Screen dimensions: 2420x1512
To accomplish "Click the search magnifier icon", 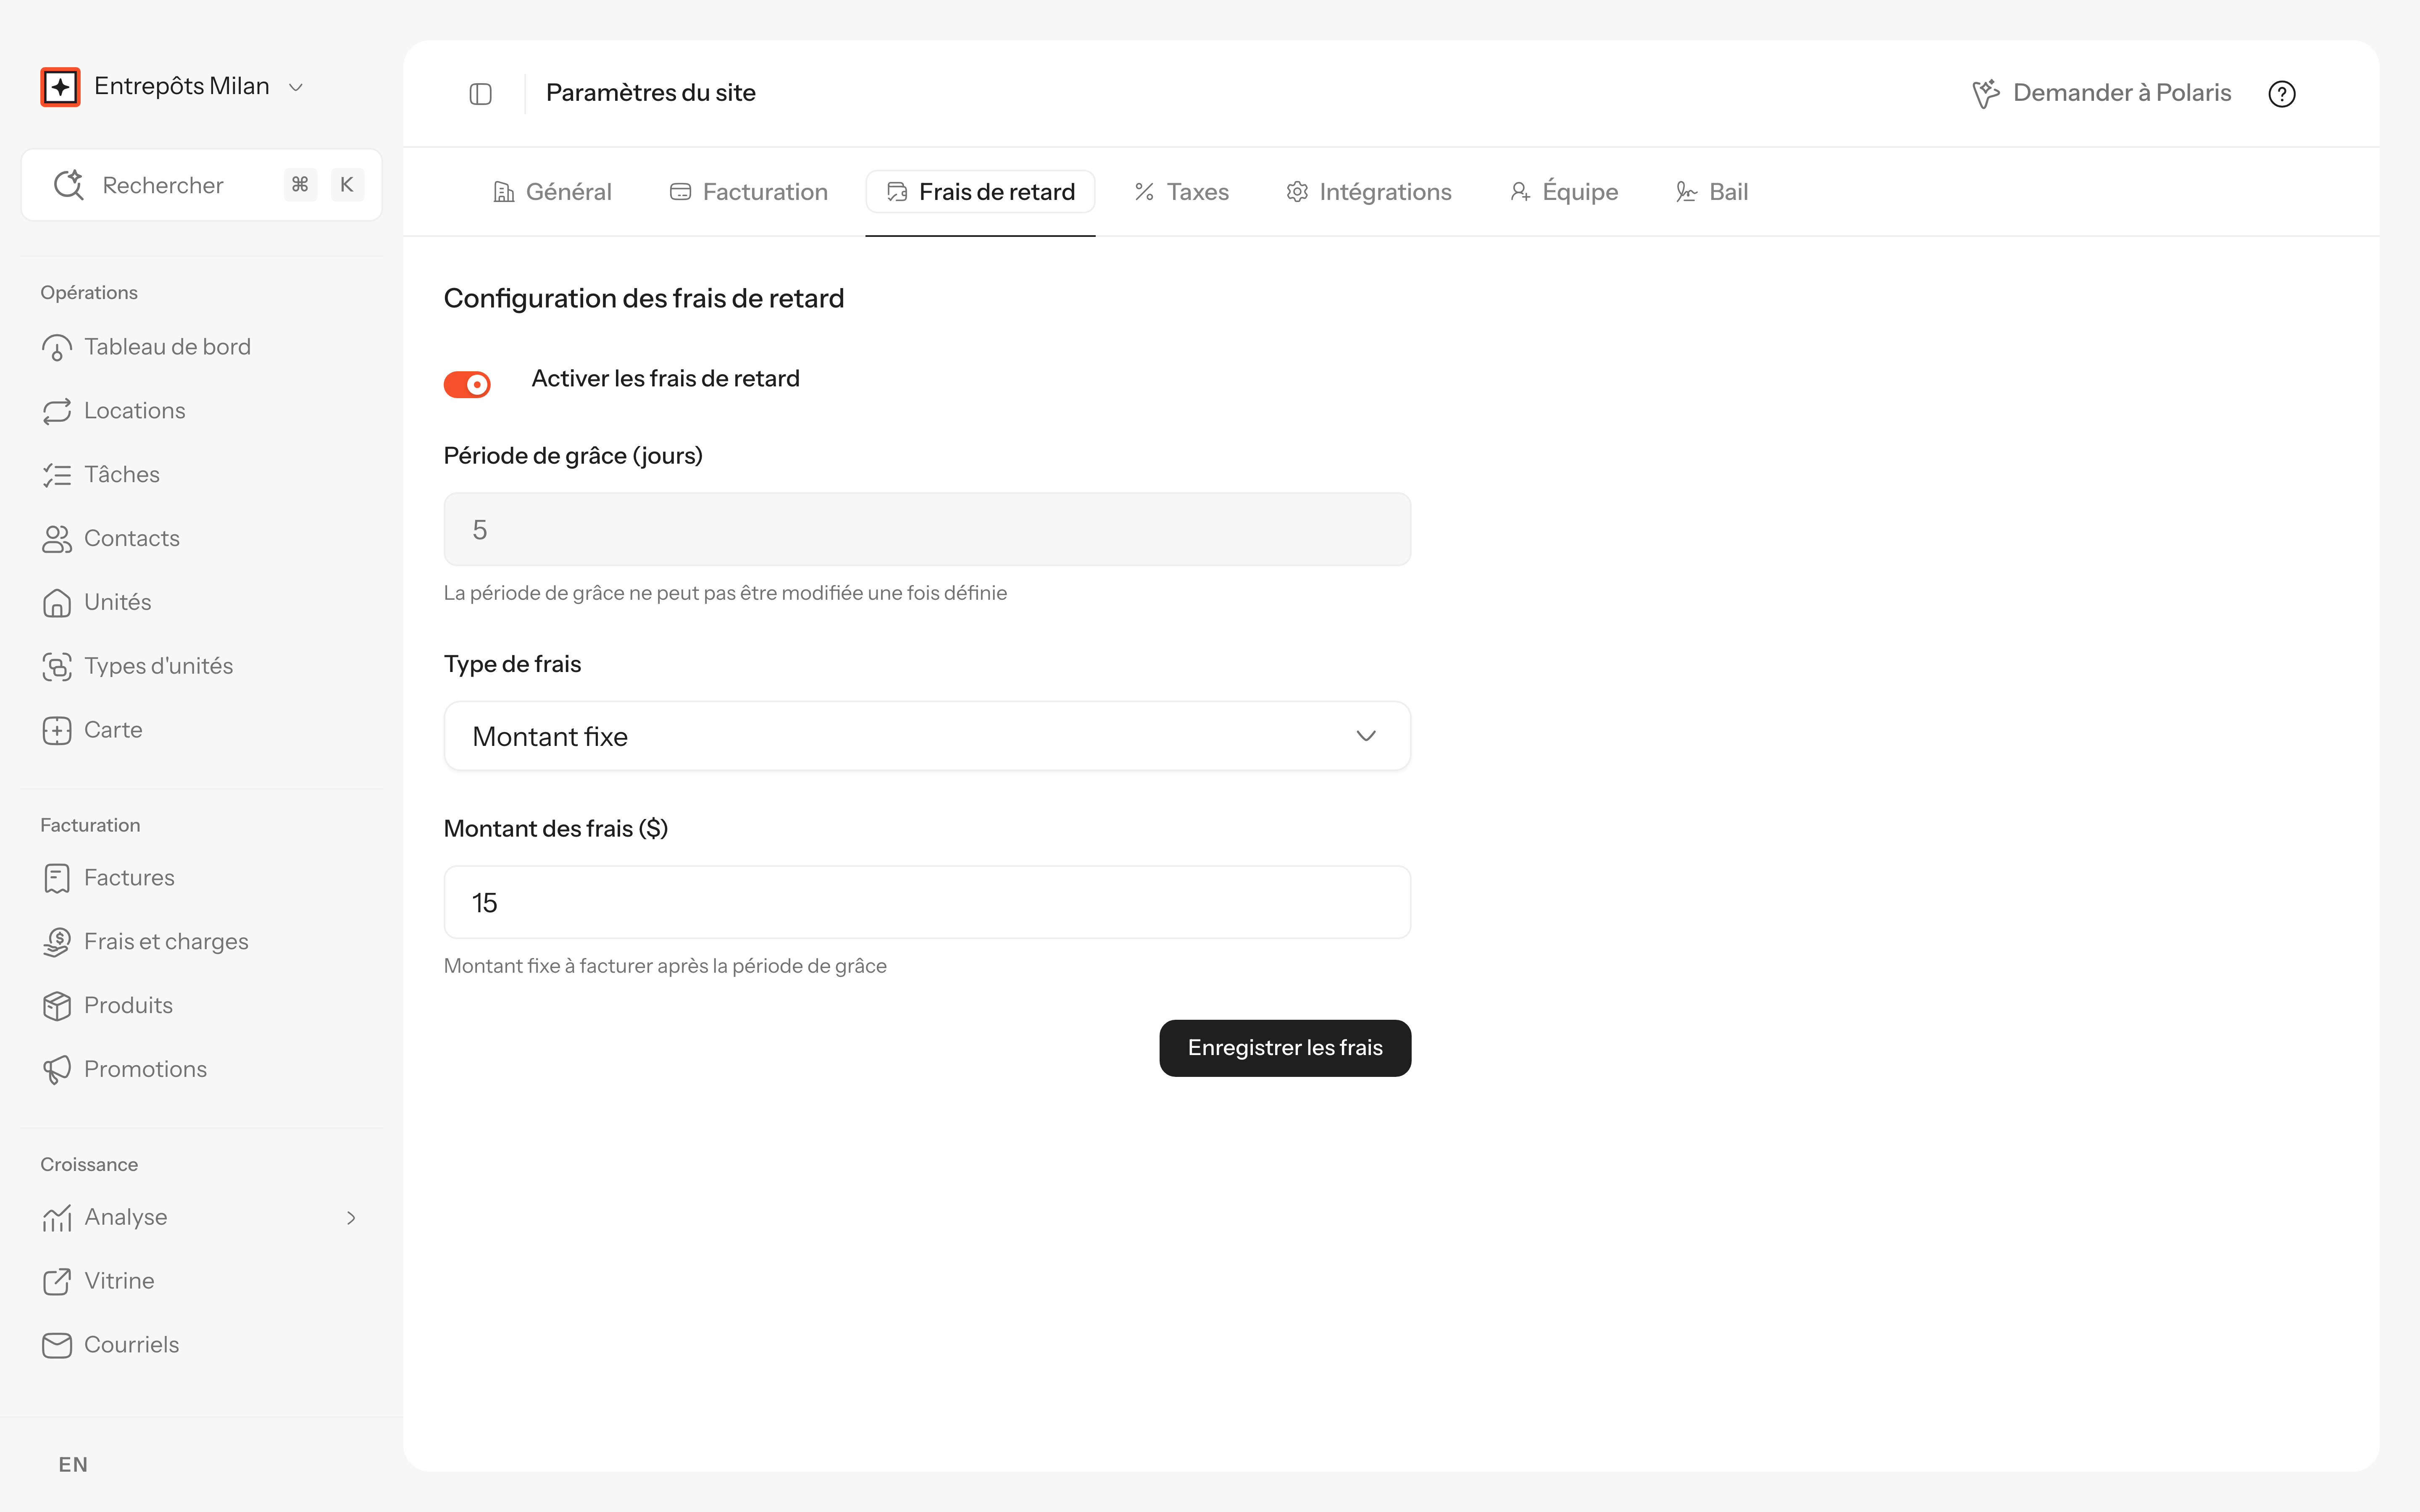I will [x=68, y=185].
